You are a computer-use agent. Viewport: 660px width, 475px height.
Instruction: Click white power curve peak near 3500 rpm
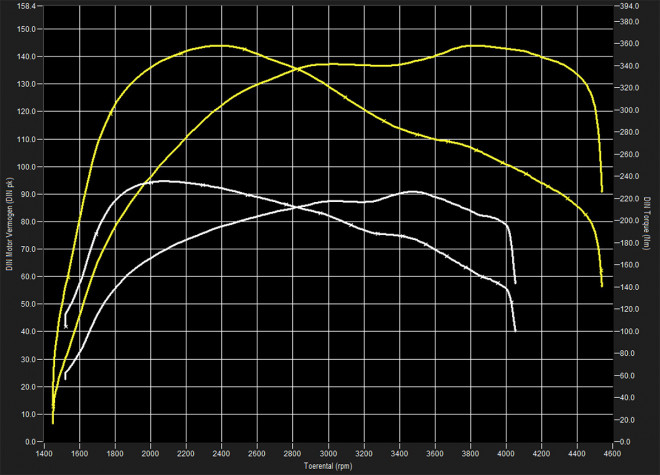point(413,191)
